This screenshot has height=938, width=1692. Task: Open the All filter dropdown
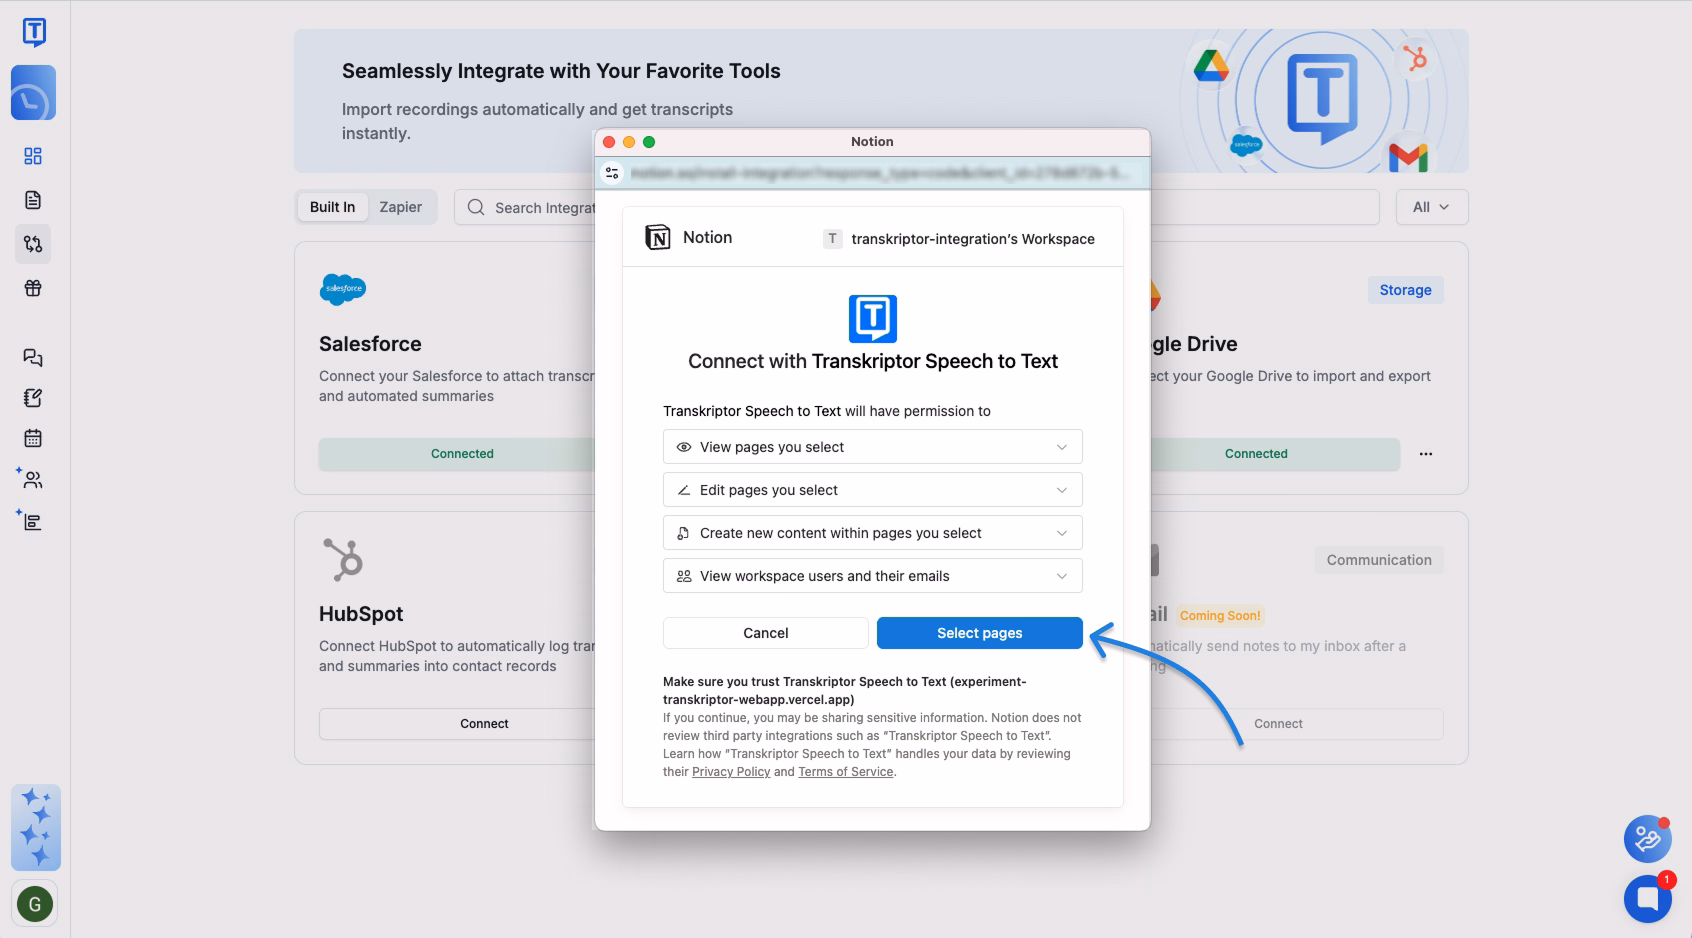point(1432,207)
